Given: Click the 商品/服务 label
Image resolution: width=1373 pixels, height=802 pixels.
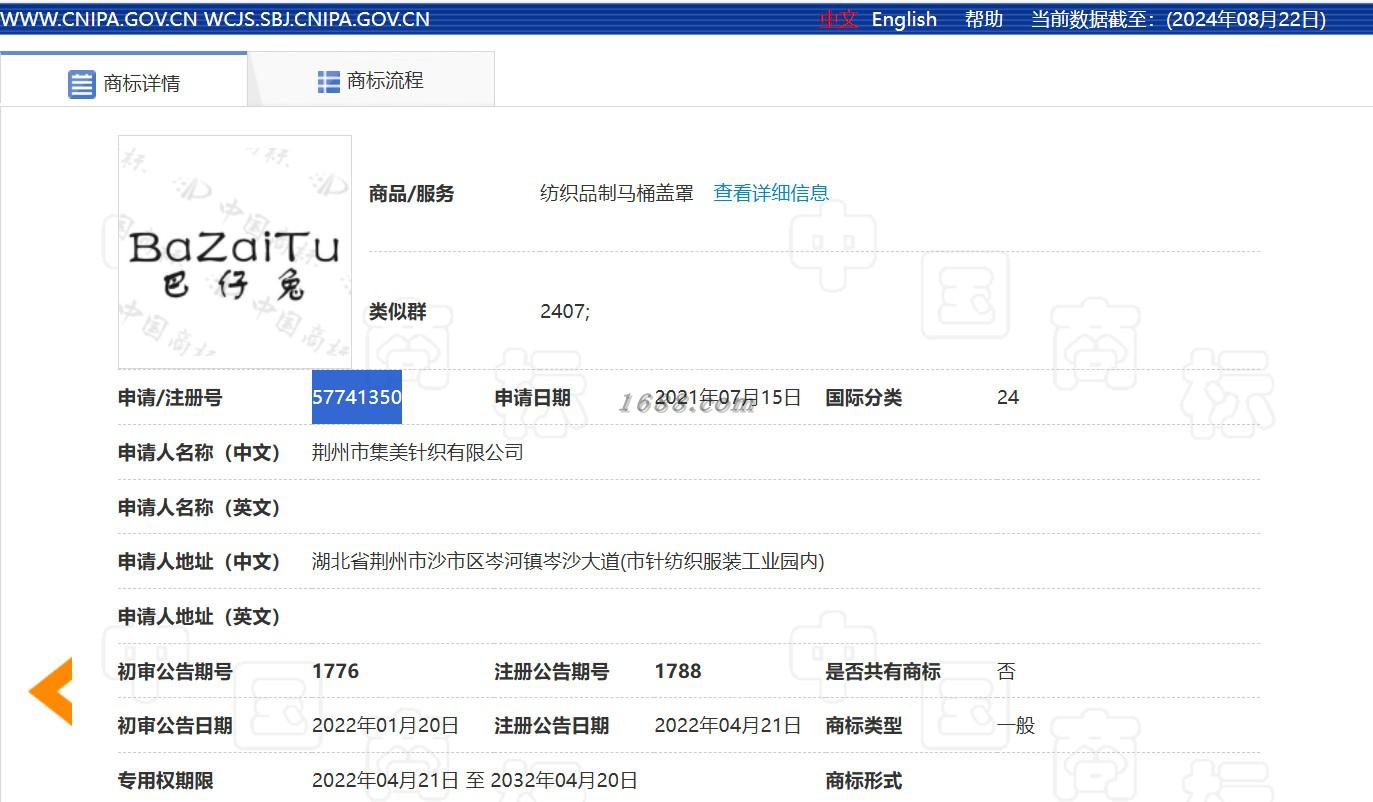Looking at the screenshot, I should point(411,194).
